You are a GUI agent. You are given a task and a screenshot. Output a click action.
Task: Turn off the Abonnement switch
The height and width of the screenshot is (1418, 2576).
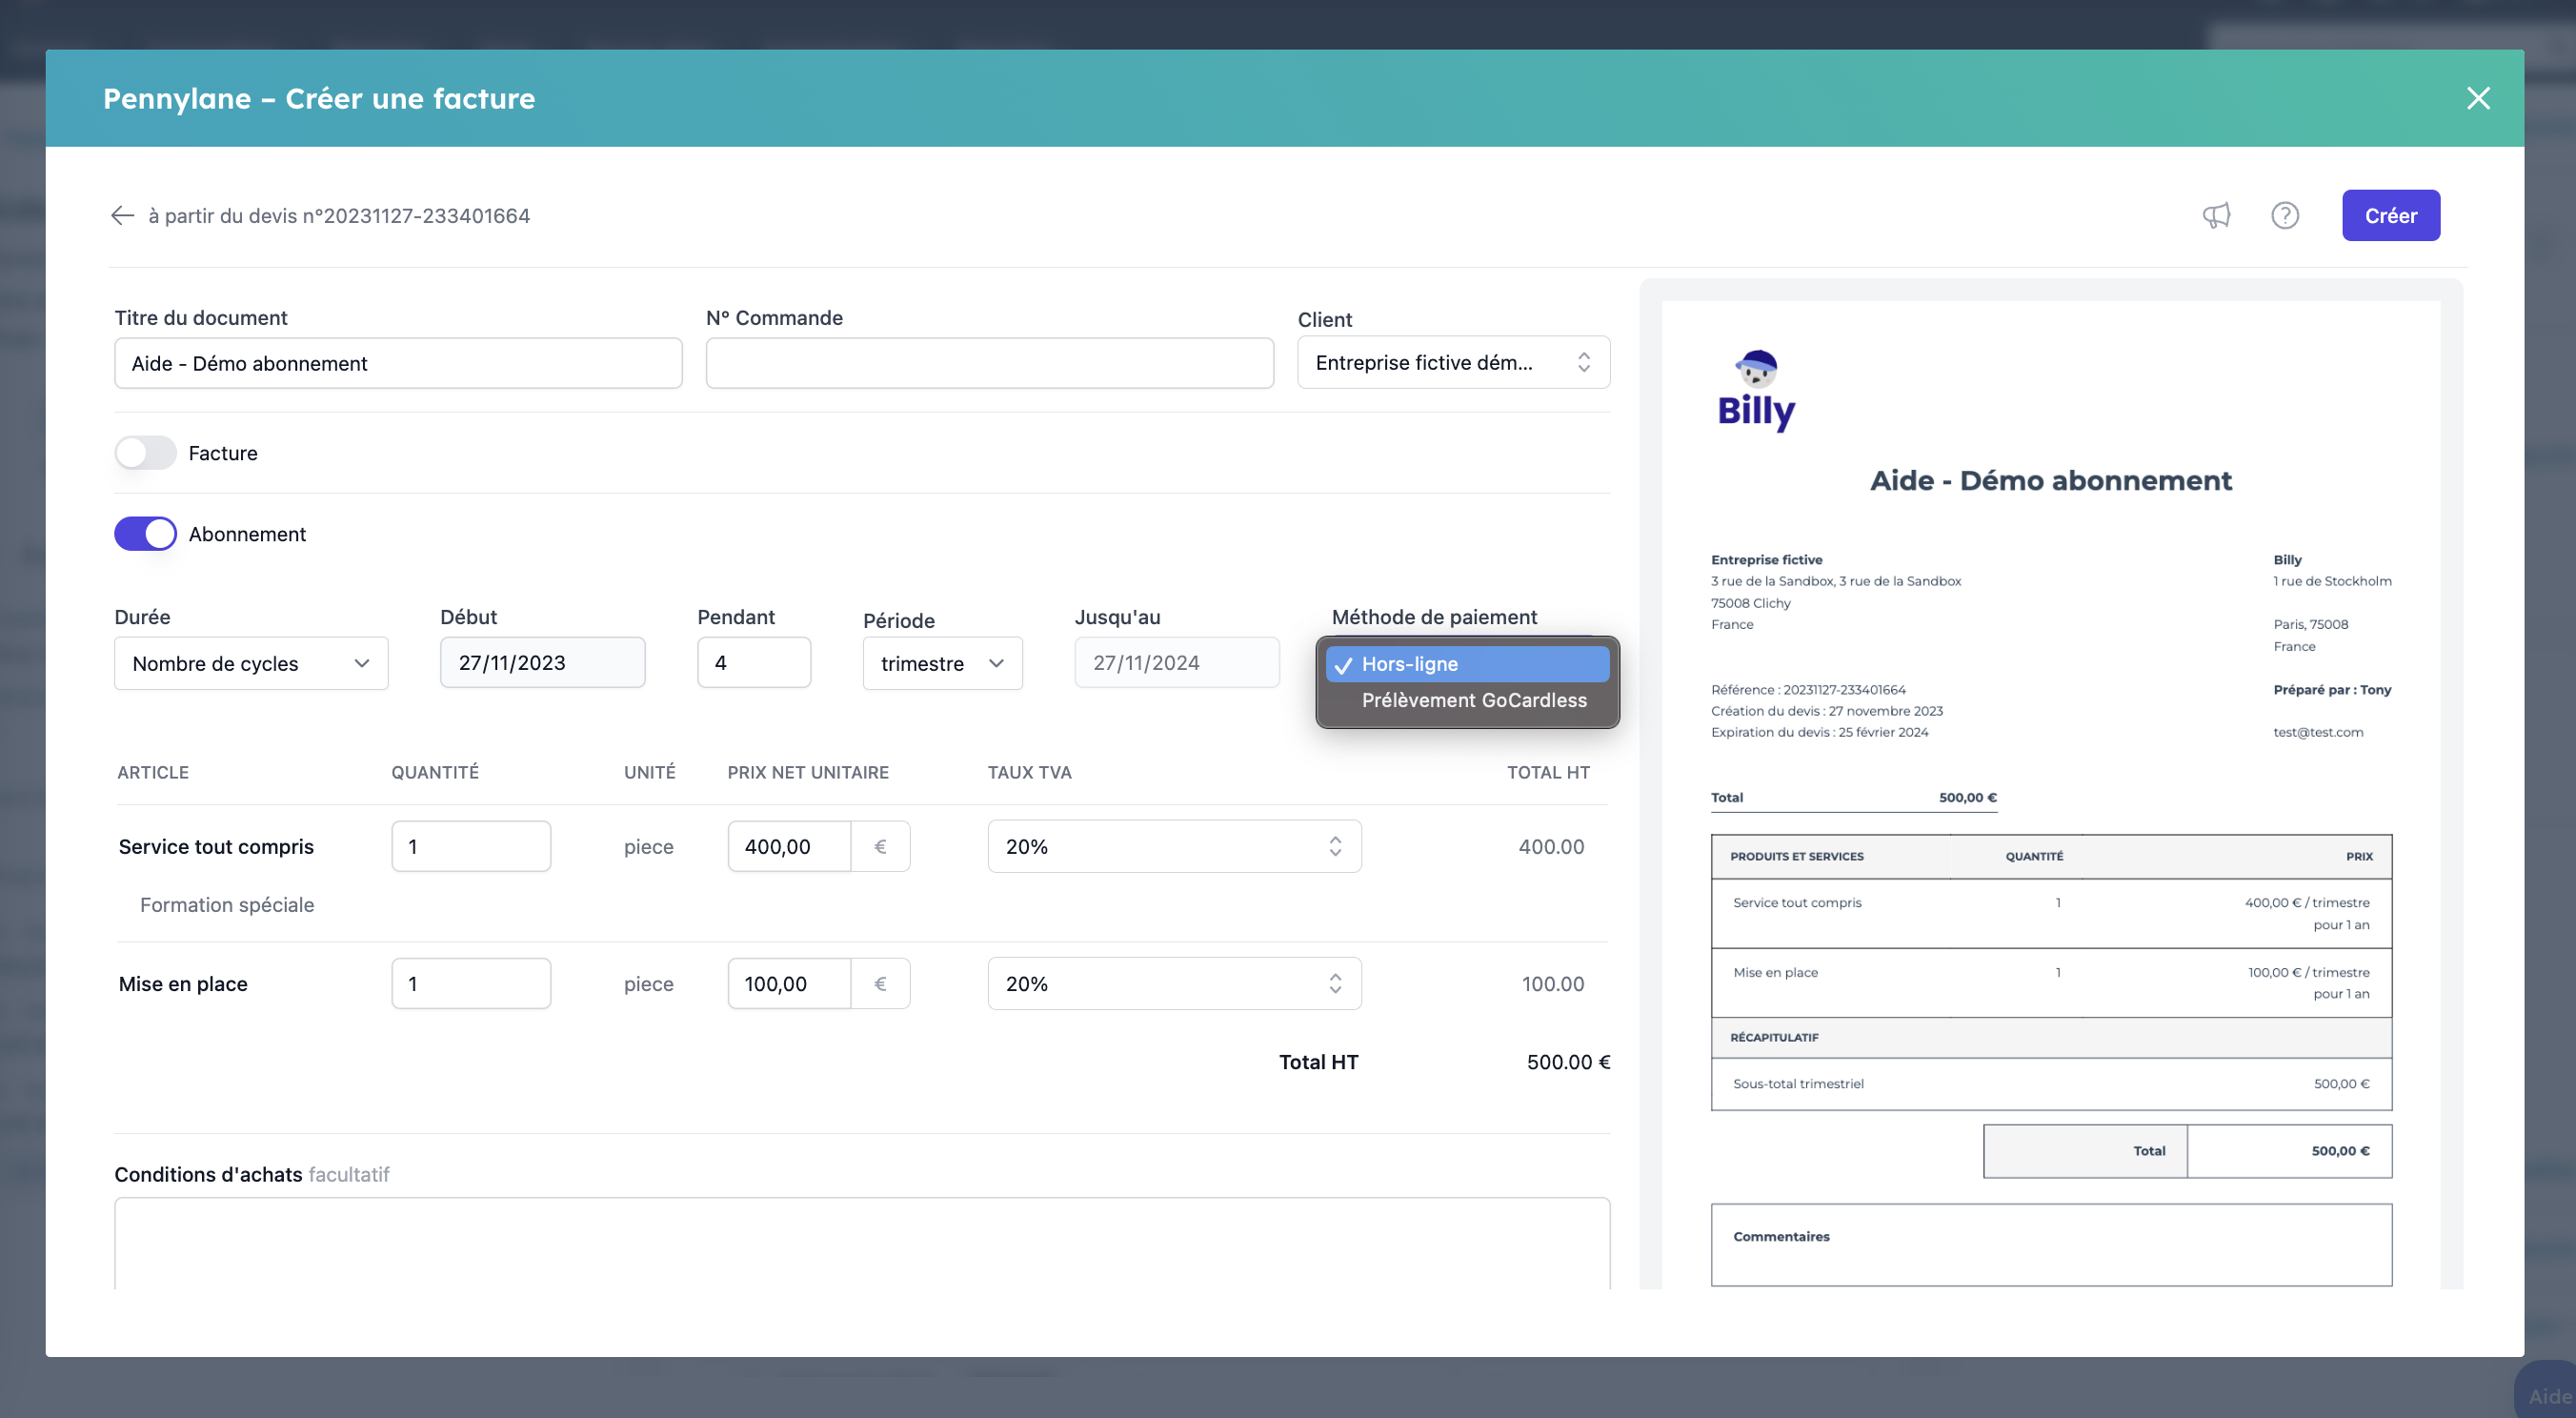tap(145, 534)
